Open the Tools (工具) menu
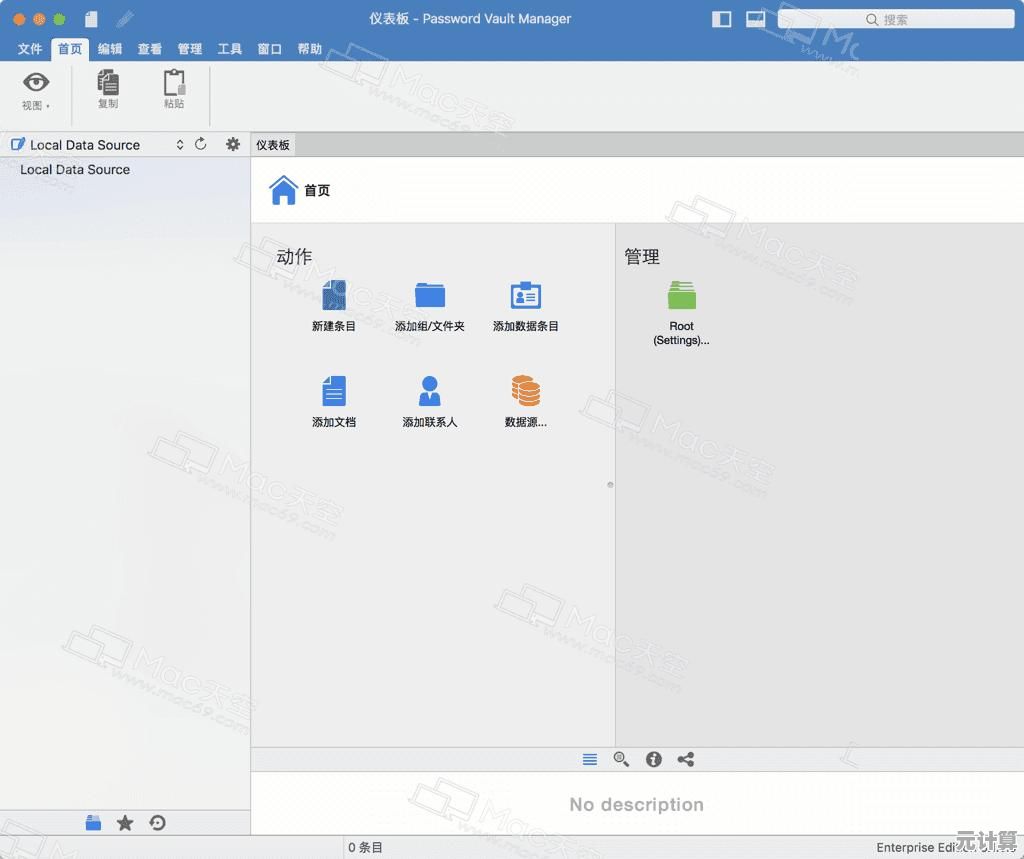This screenshot has height=859, width=1024. point(230,49)
